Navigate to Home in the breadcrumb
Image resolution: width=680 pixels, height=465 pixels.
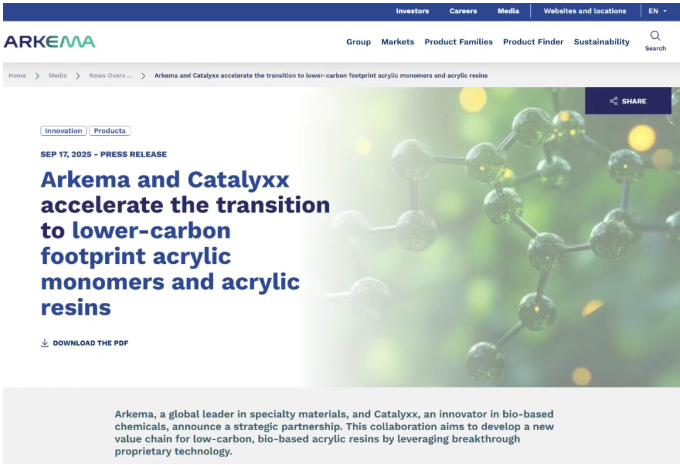[17, 75]
